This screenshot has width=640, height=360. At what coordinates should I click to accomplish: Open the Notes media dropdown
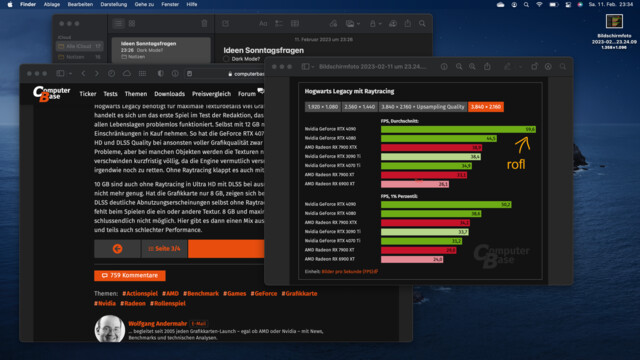point(353,24)
